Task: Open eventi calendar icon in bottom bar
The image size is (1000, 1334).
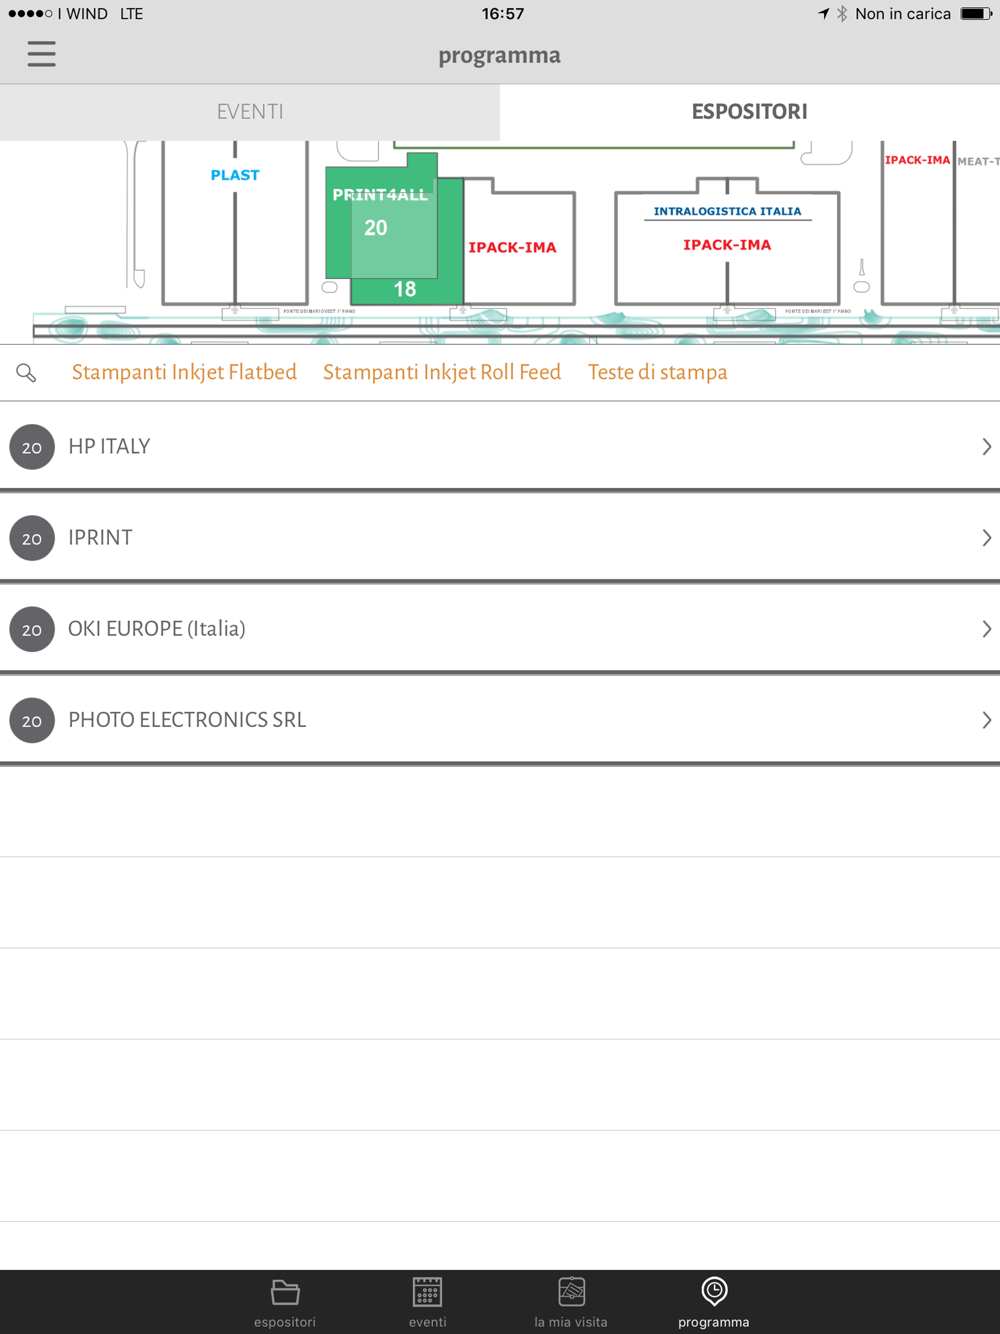Action: tap(427, 1294)
